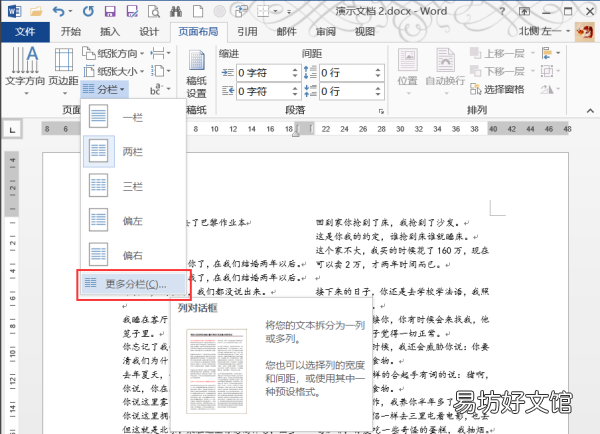Click the Save As disk-with-pencil icon
The width and height of the screenshot is (600, 434).
coord(132,11)
